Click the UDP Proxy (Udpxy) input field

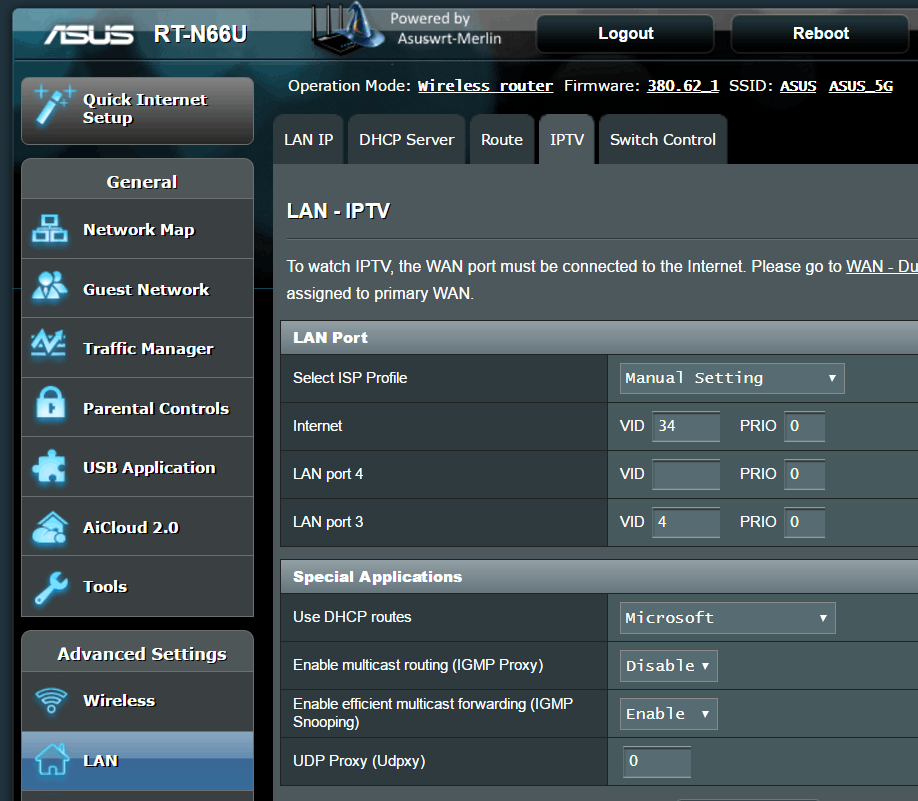[657, 762]
